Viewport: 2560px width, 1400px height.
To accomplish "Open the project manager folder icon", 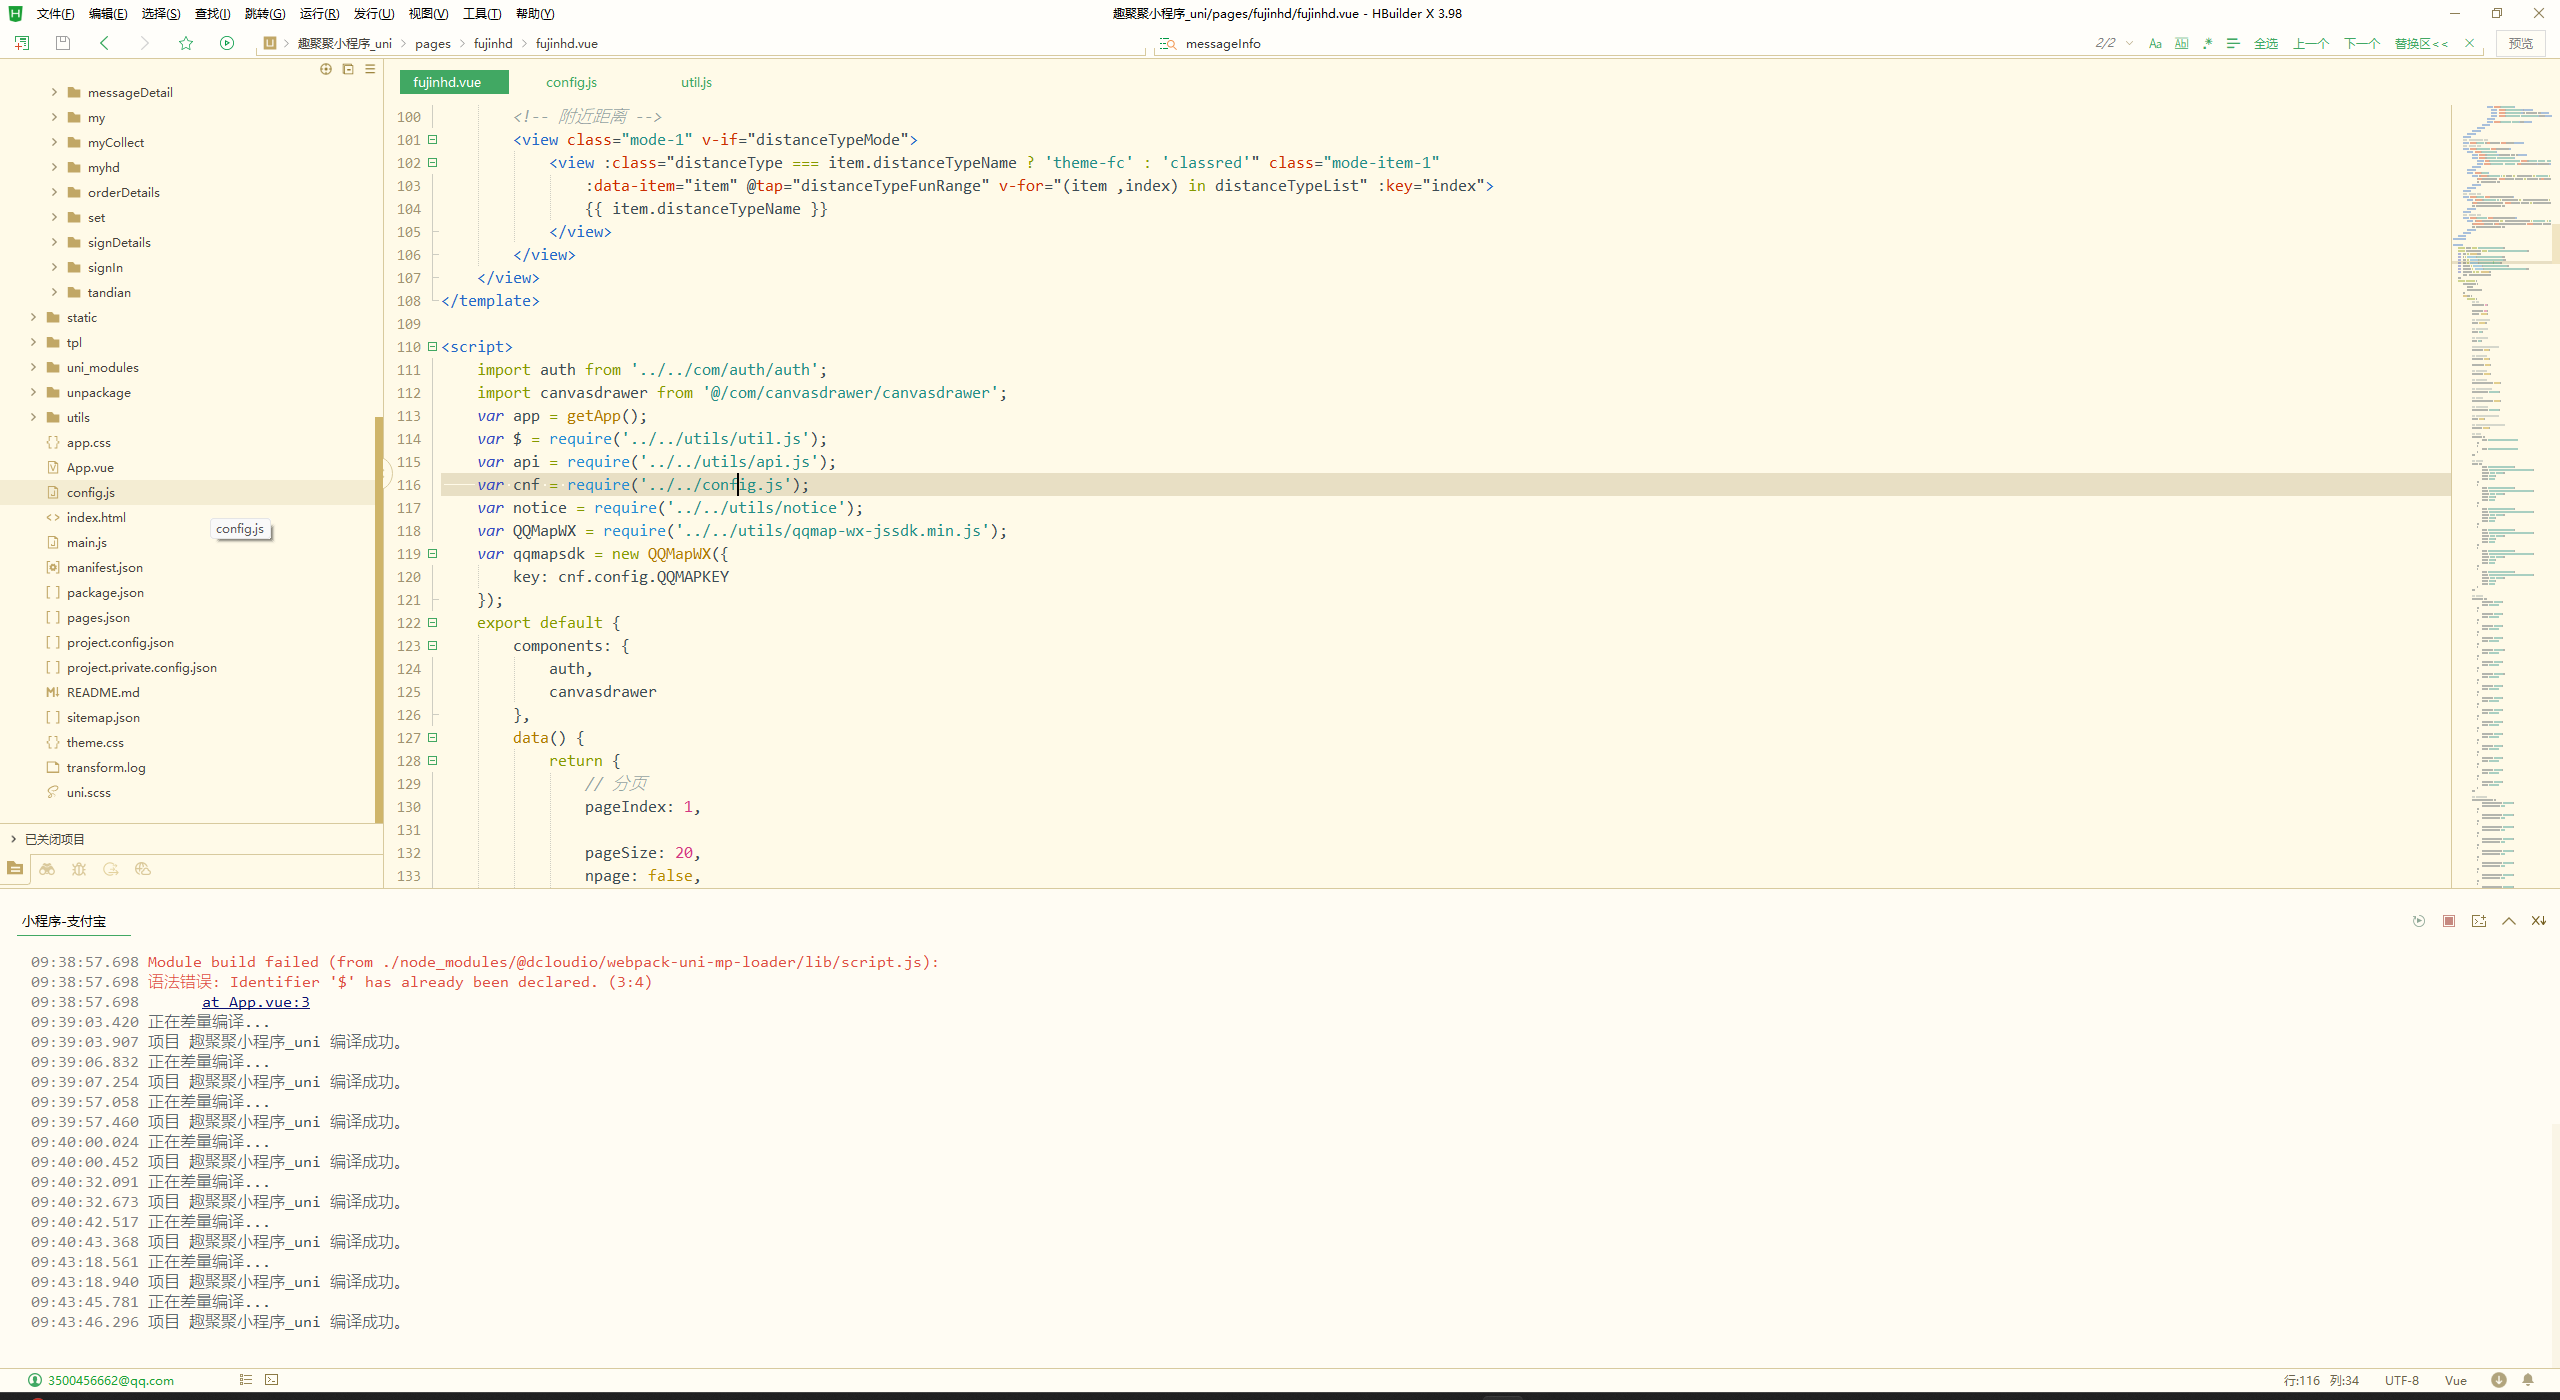I will [15, 869].
